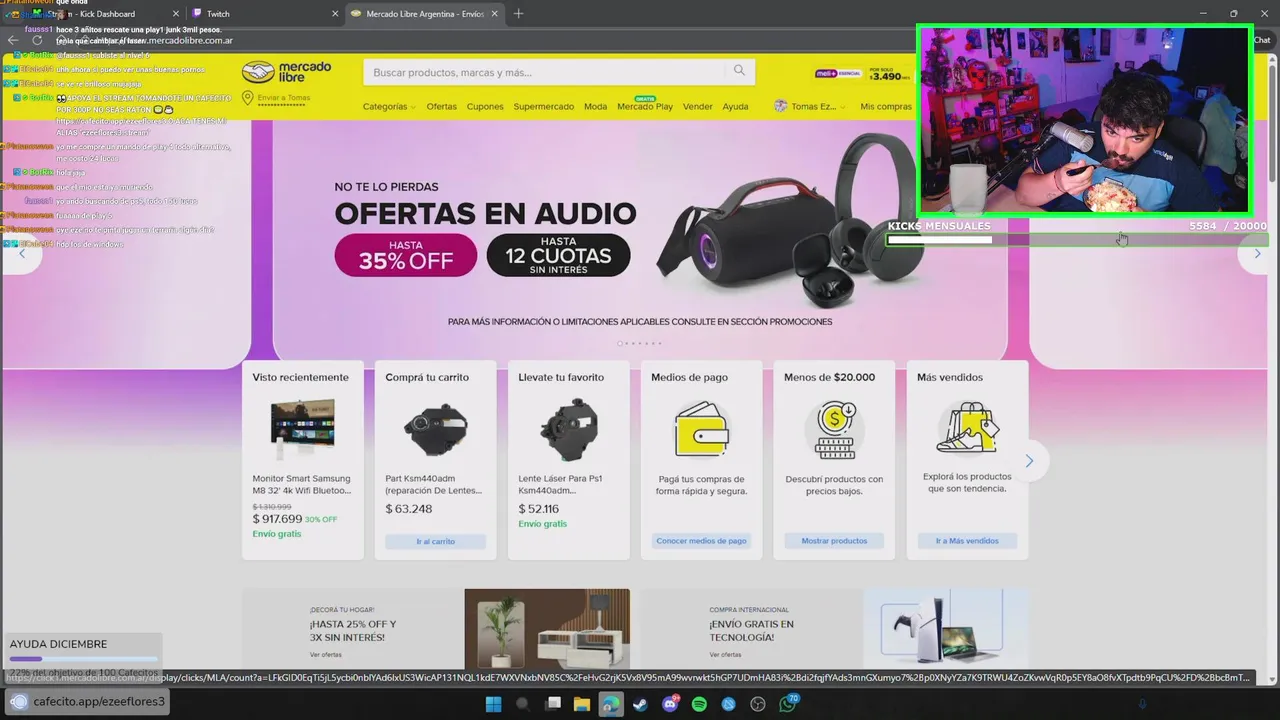
Task: Open a new browser tab
Action: (518, 14)
